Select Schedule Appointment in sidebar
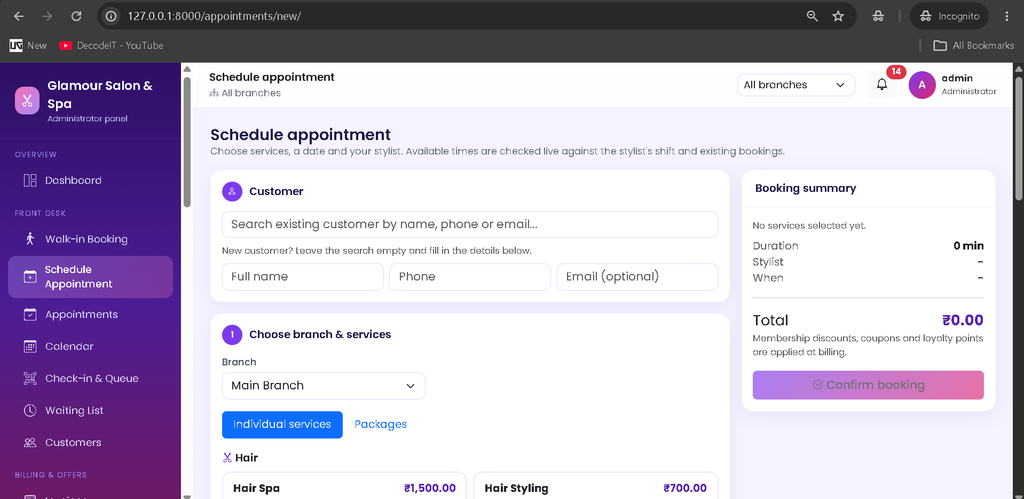 click(90, 277)
